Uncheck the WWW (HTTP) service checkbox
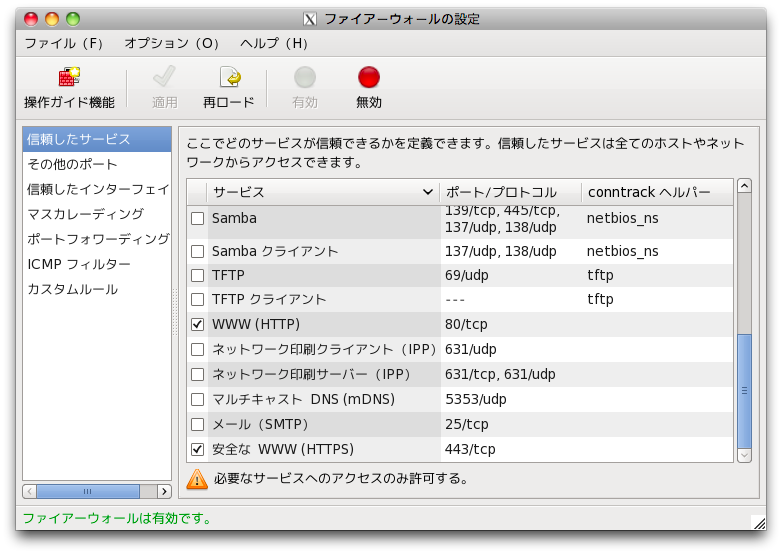The width and height of the screenshot is (782, 554). 198,325
